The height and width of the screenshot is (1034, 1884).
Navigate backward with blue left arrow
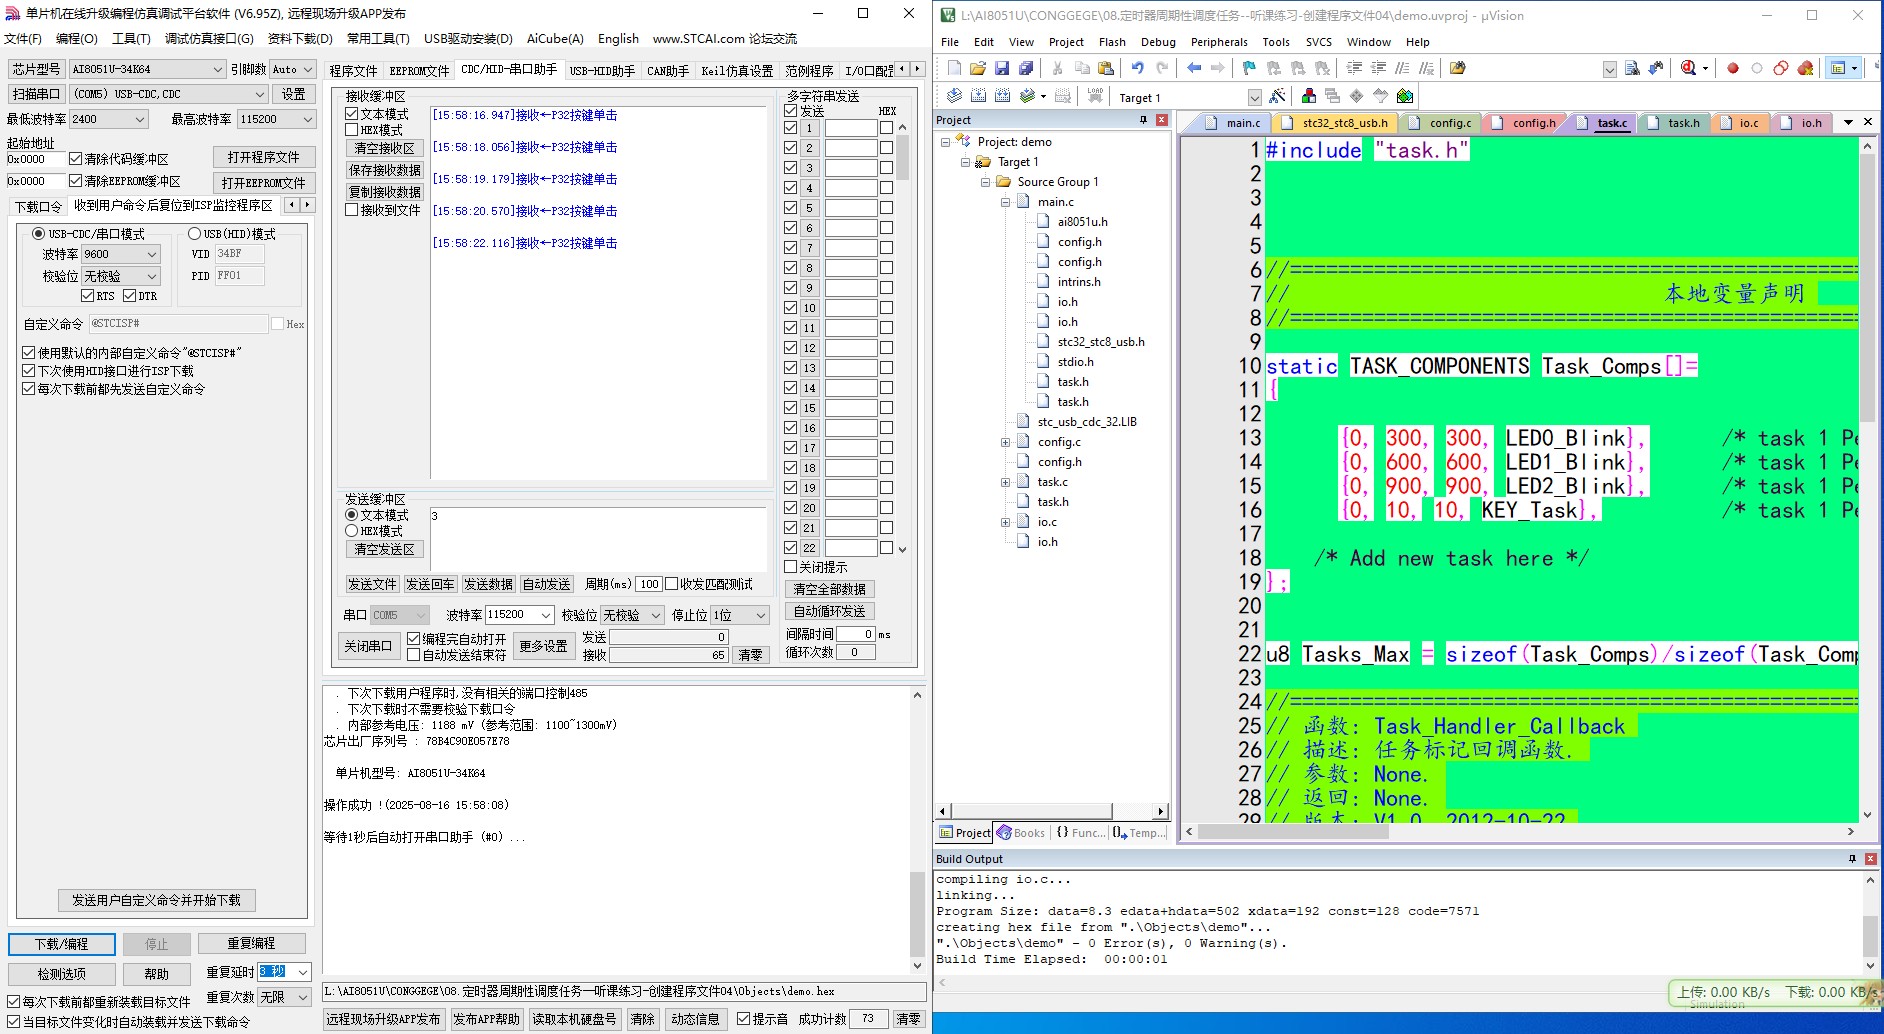tap(1193, 68)
